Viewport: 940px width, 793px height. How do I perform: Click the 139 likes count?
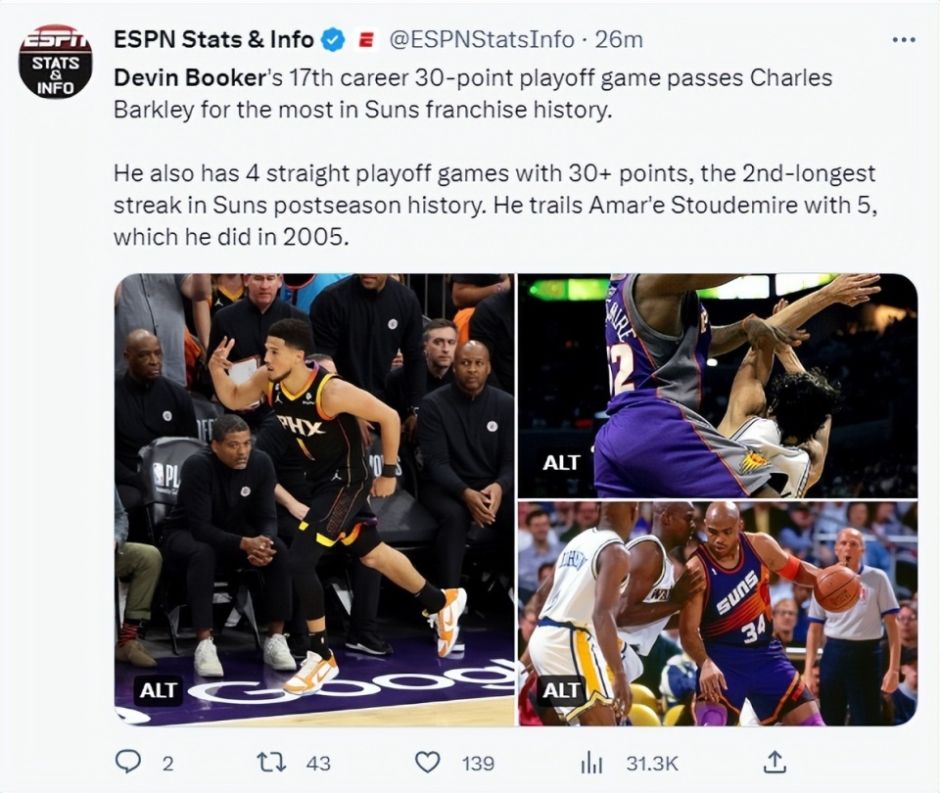[478, 763]
